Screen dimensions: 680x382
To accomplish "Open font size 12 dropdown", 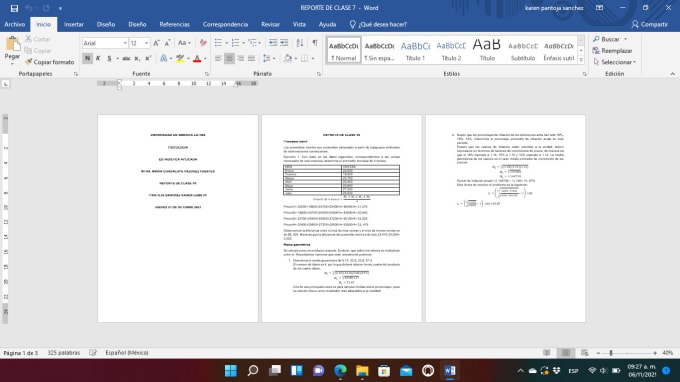I will click(x=147, y=43).
